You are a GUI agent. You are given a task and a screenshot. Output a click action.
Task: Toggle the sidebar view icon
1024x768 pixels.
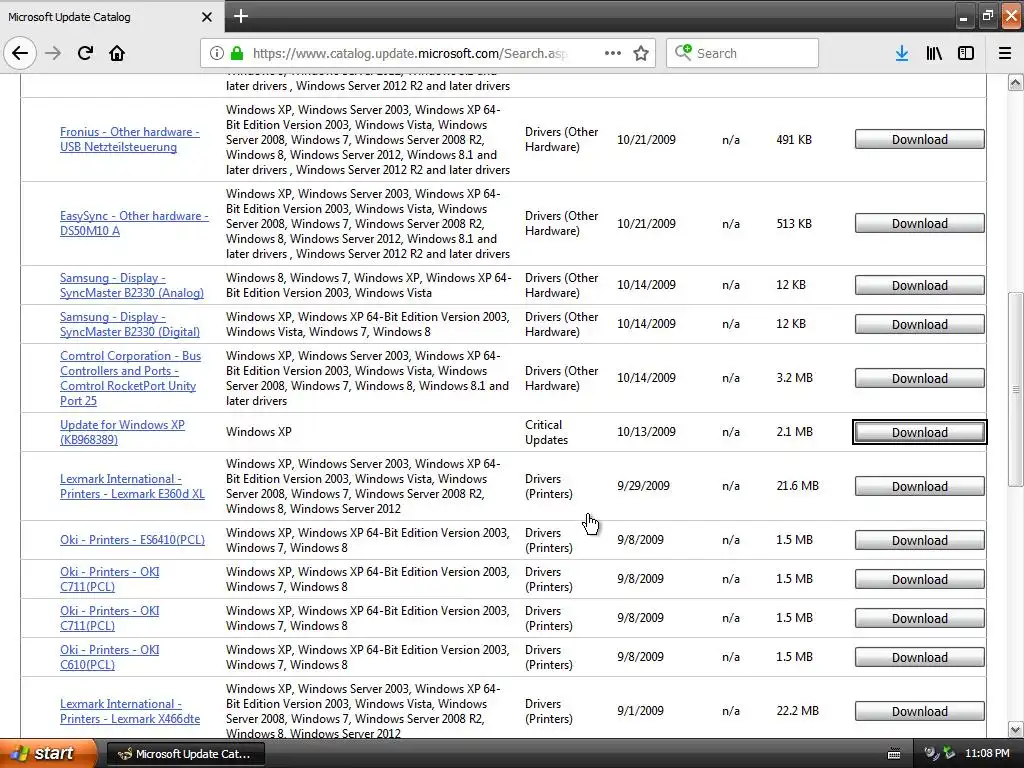(x=966, y=53)
